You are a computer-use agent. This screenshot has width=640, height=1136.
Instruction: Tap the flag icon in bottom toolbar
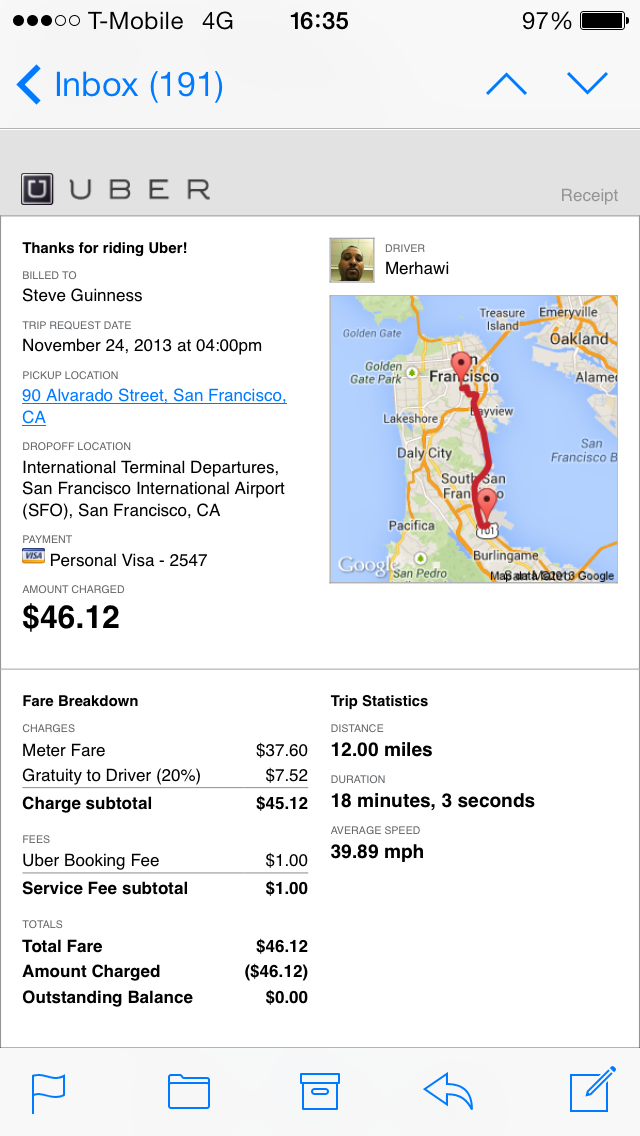click(x=48, y=1091)
